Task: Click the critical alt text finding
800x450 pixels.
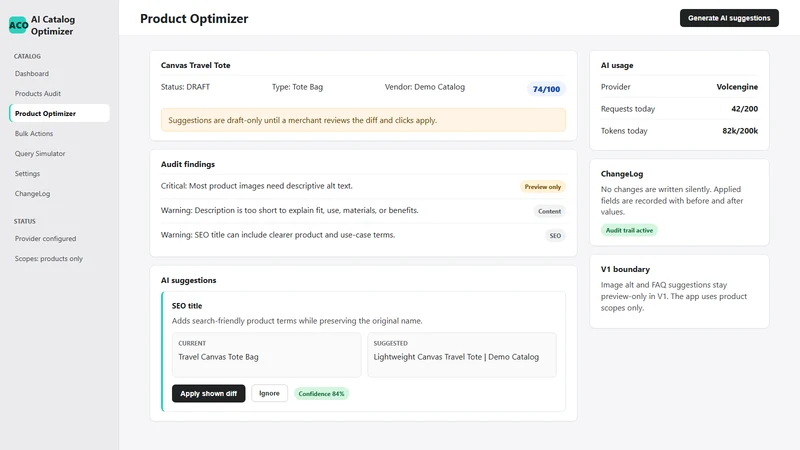Action: (x=257, y=186)
